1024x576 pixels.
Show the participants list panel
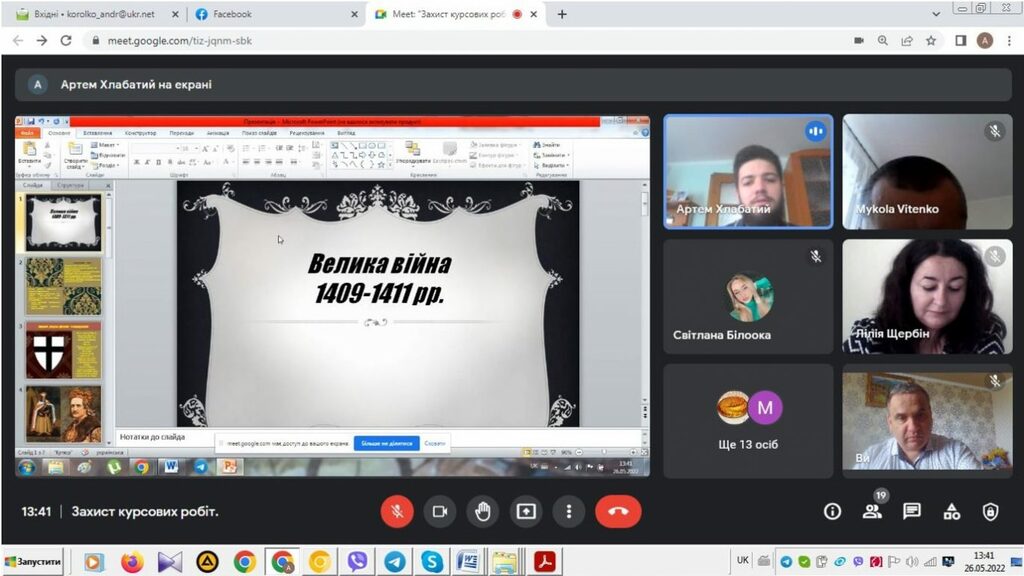872,511
